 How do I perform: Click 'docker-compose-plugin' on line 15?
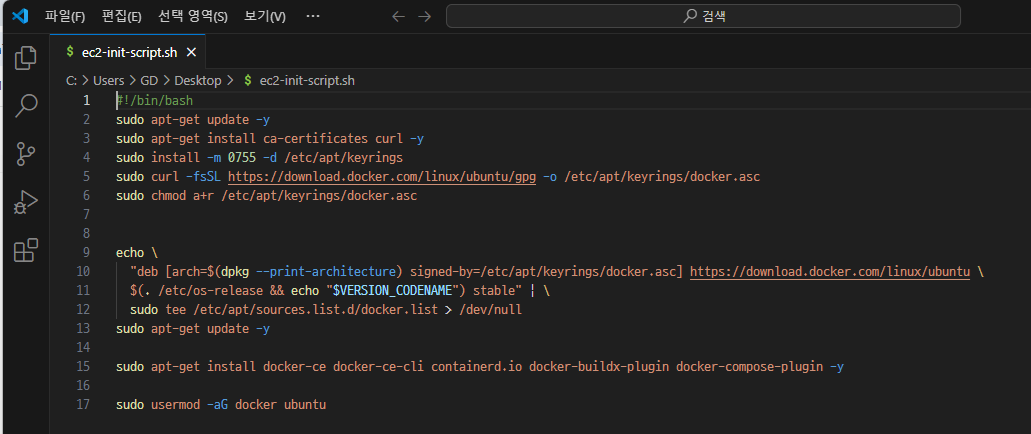coord(750,366)
